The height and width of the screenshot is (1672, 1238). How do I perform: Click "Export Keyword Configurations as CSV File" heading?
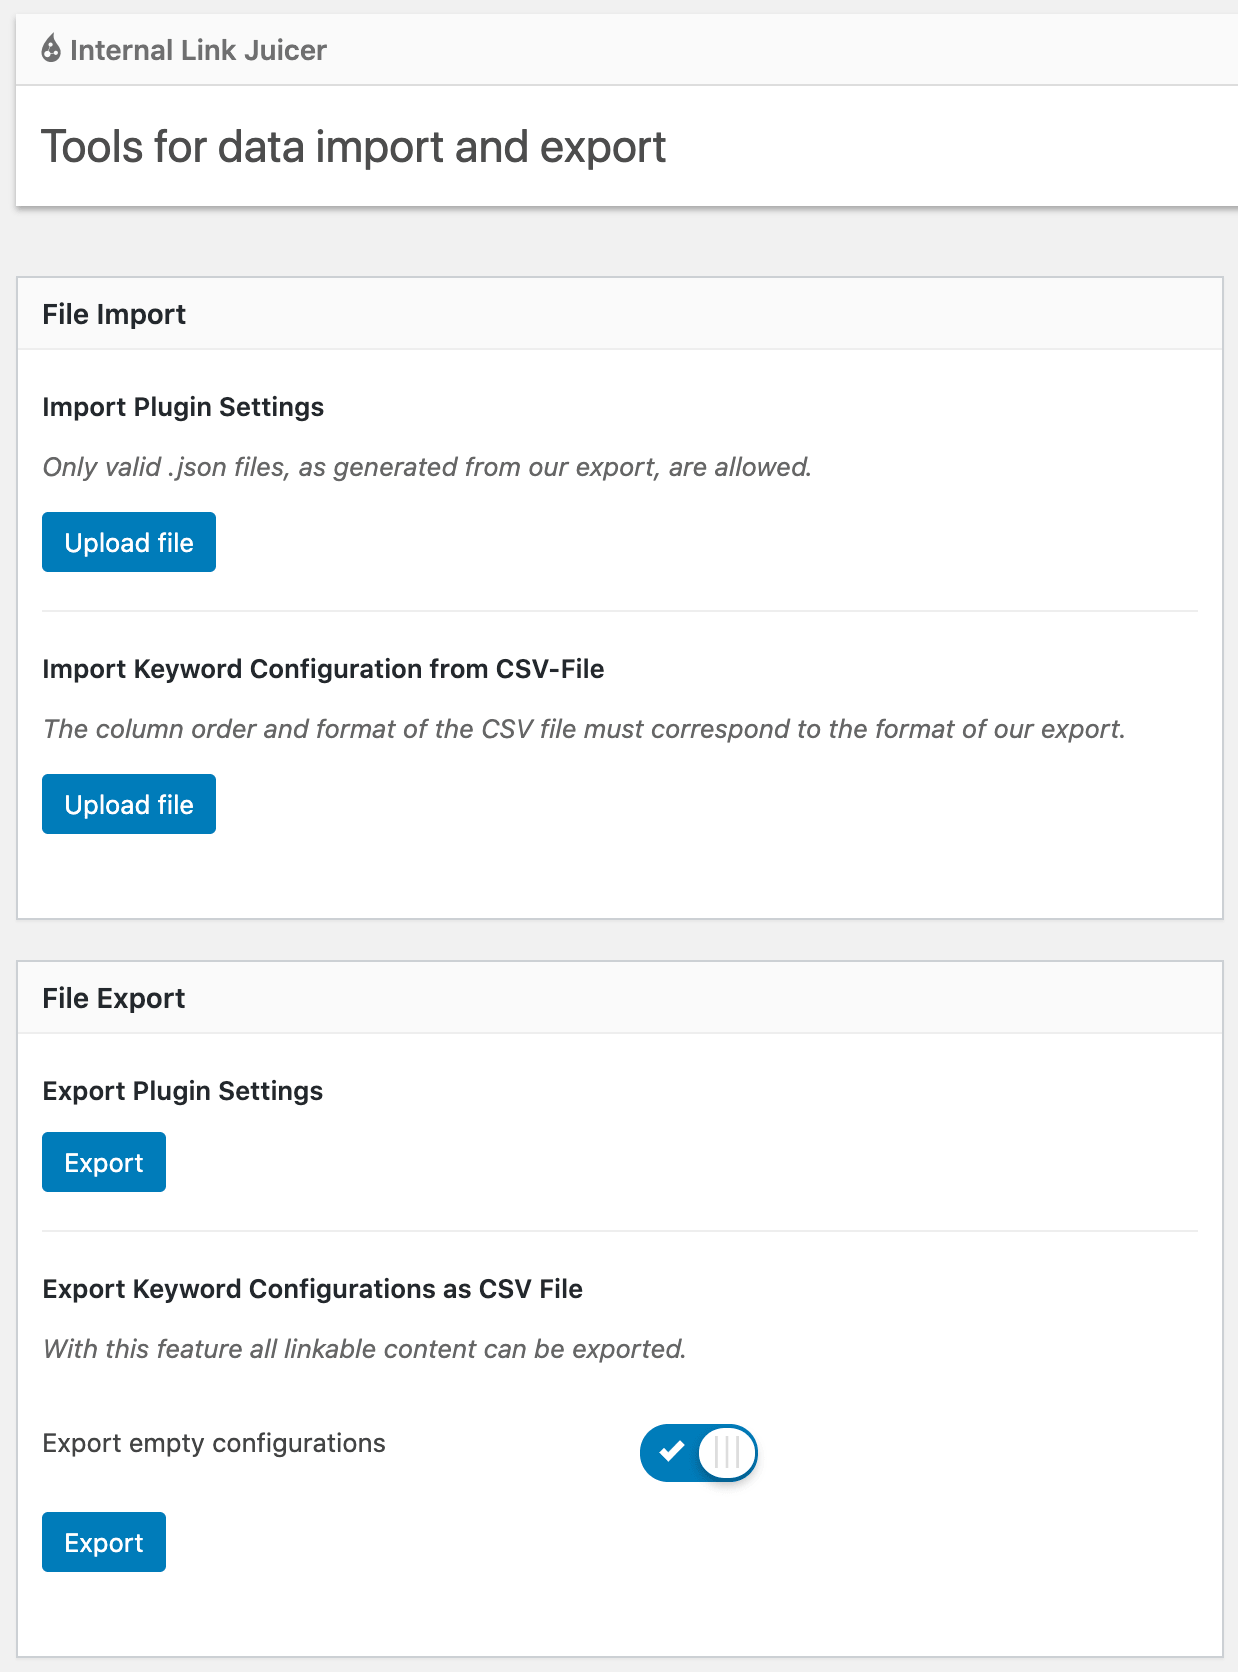pos(312,1289)
